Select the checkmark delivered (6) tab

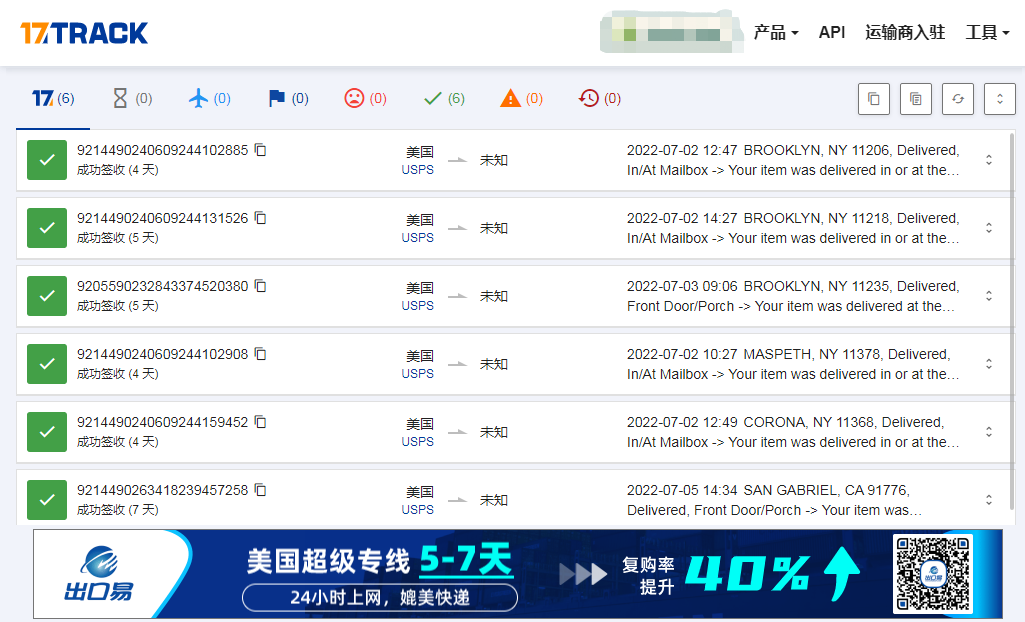coord(444,99)
